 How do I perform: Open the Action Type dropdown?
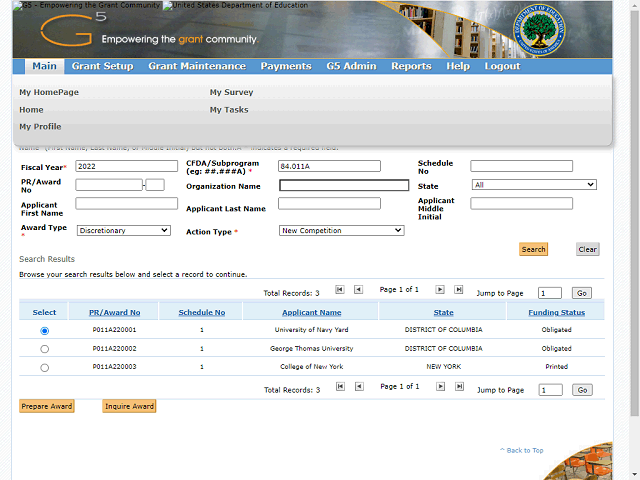341,231
